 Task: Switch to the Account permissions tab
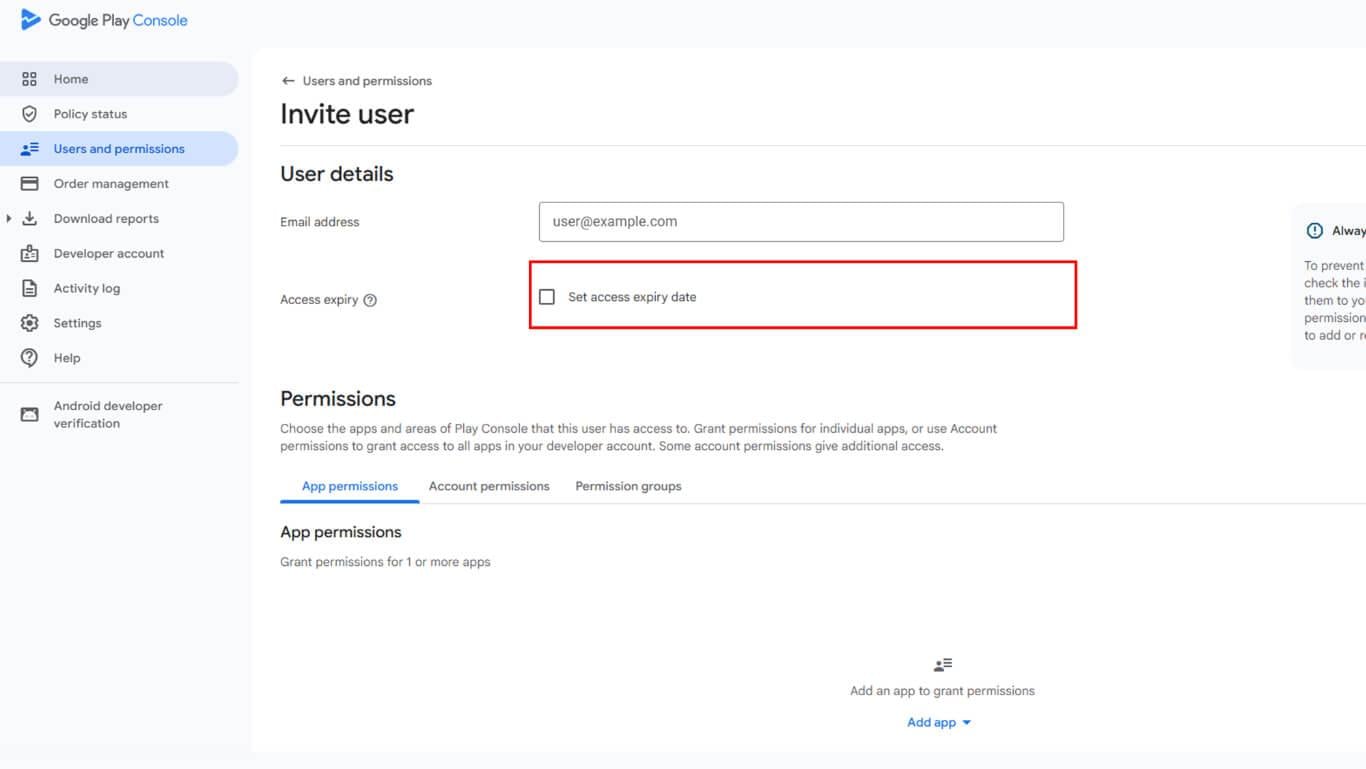[x=489, y=486]
